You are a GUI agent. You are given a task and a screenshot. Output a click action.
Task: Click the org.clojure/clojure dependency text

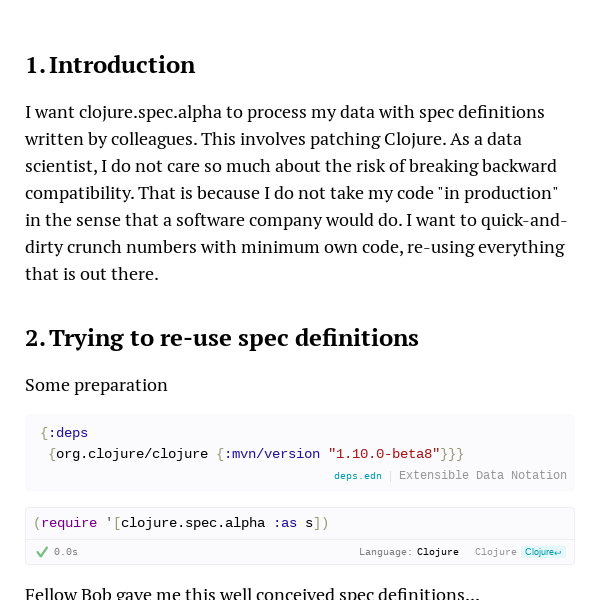(x=132, y=454)
